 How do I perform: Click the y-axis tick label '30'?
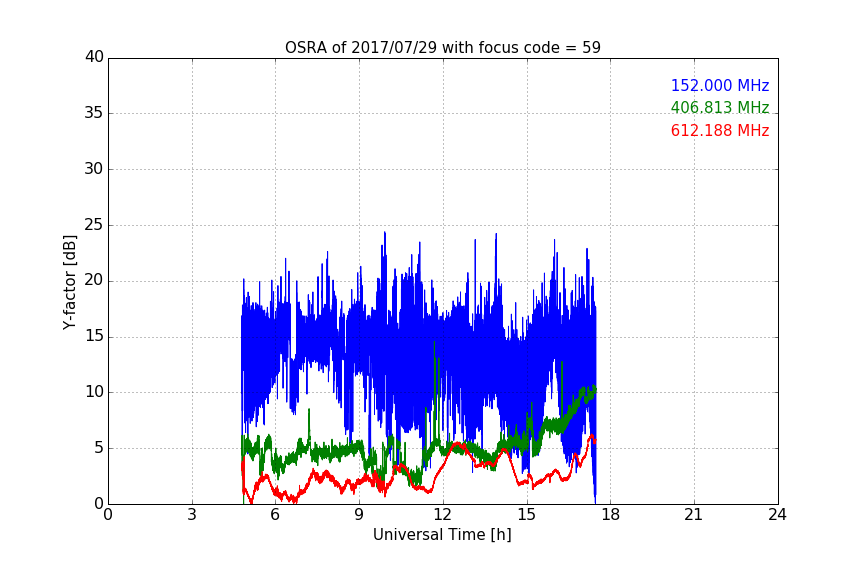94,169
